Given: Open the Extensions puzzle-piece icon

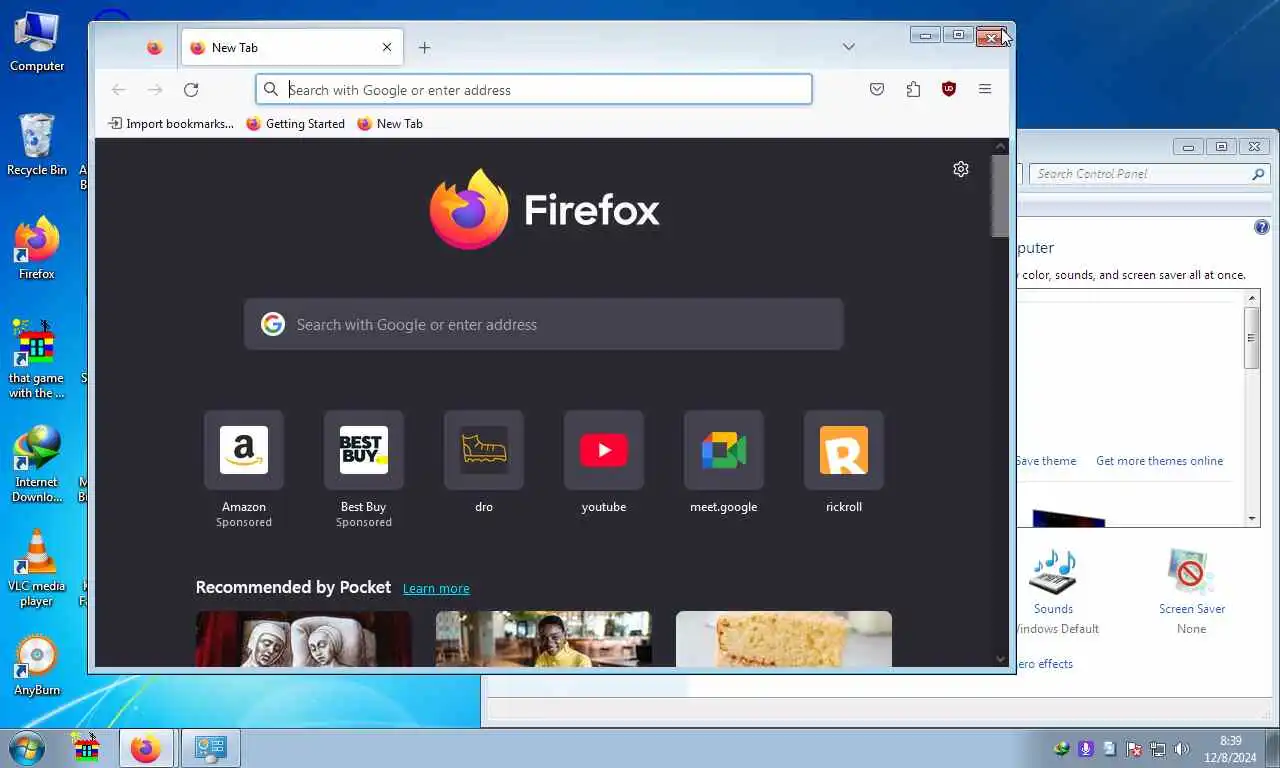Looking at the screenshot, I should coord(913,89).
